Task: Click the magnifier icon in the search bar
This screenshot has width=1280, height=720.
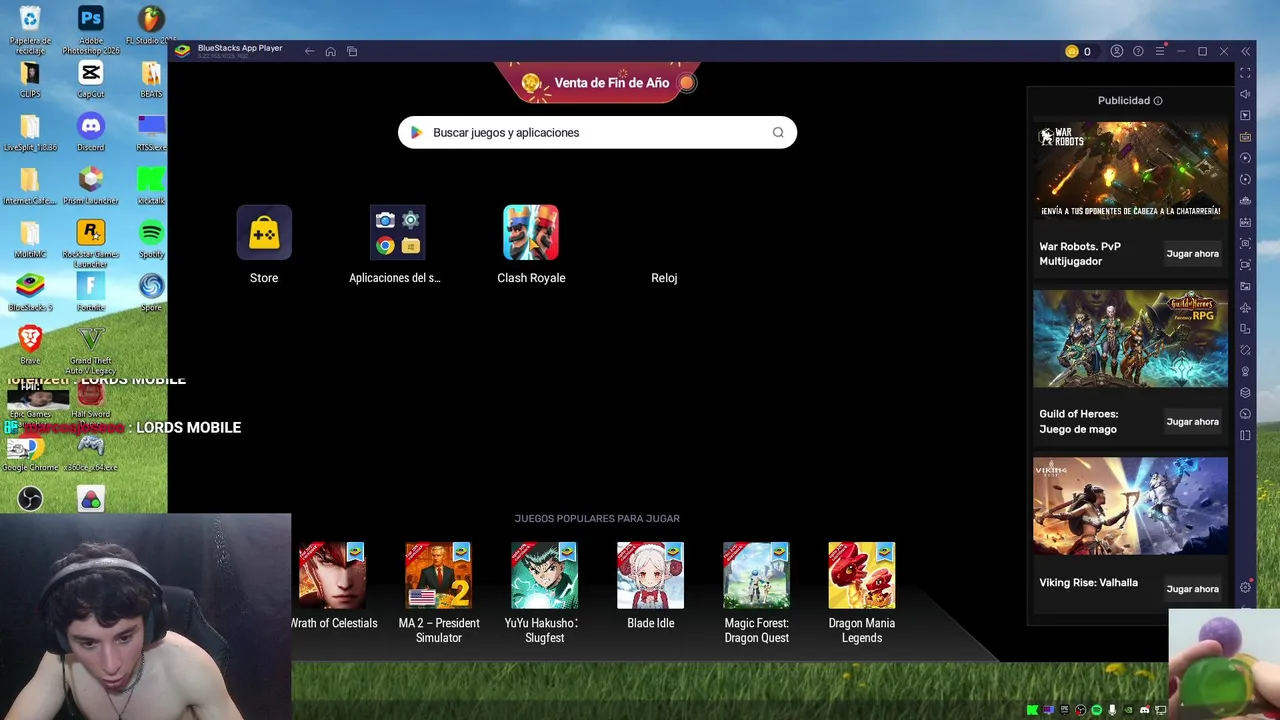Action: [778, 132]
